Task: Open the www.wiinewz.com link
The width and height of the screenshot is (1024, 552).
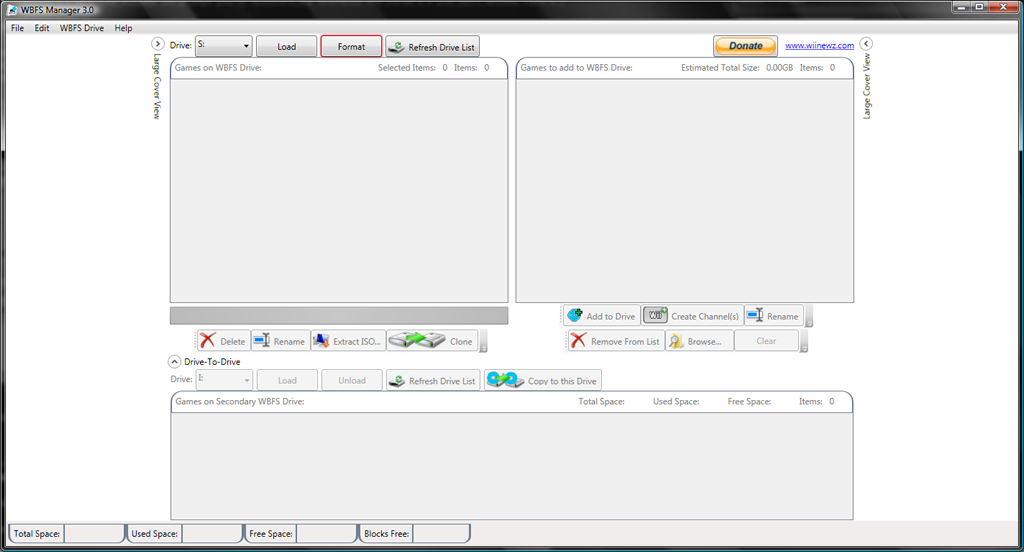Action: (x=819, y=46)
